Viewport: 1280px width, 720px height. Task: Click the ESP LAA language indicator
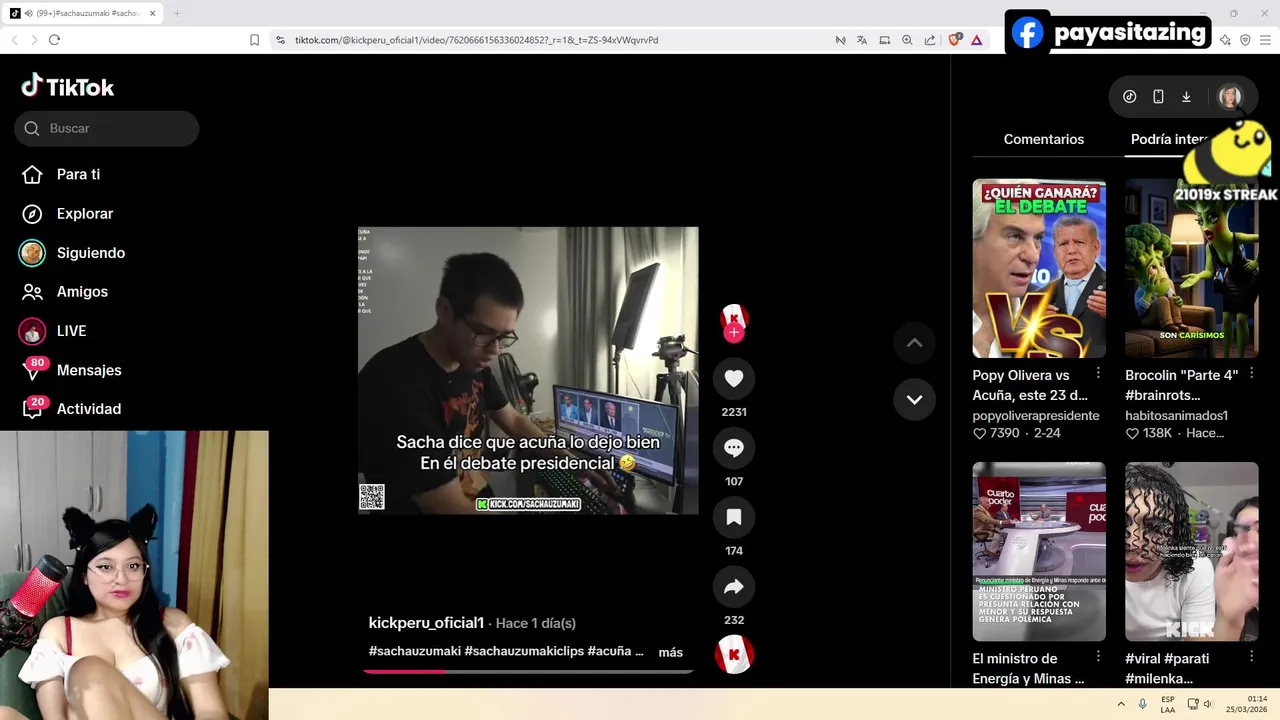click(1167, 704)
